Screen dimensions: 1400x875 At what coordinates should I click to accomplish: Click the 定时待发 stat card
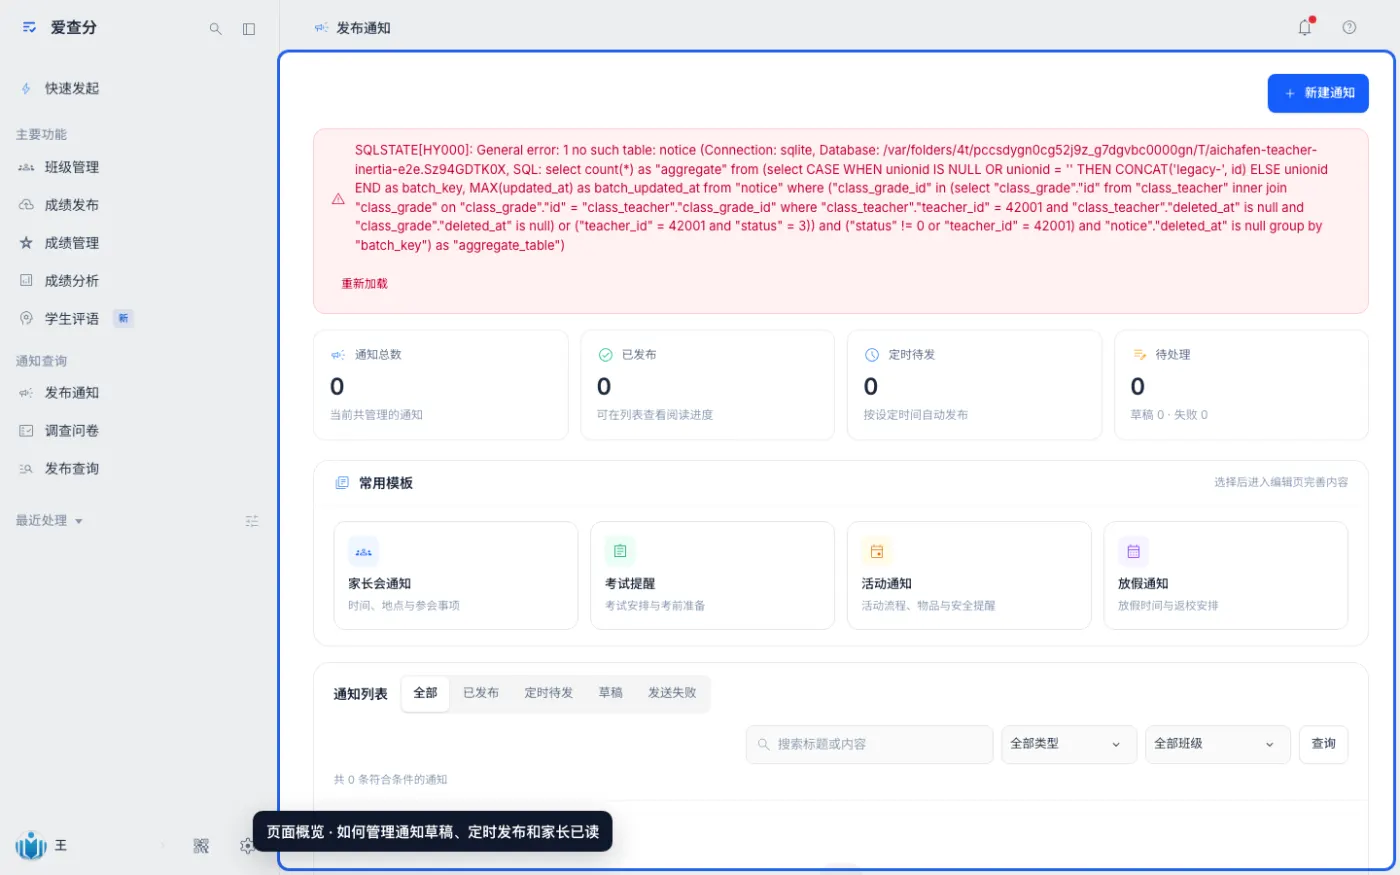(x=974, y=385)
